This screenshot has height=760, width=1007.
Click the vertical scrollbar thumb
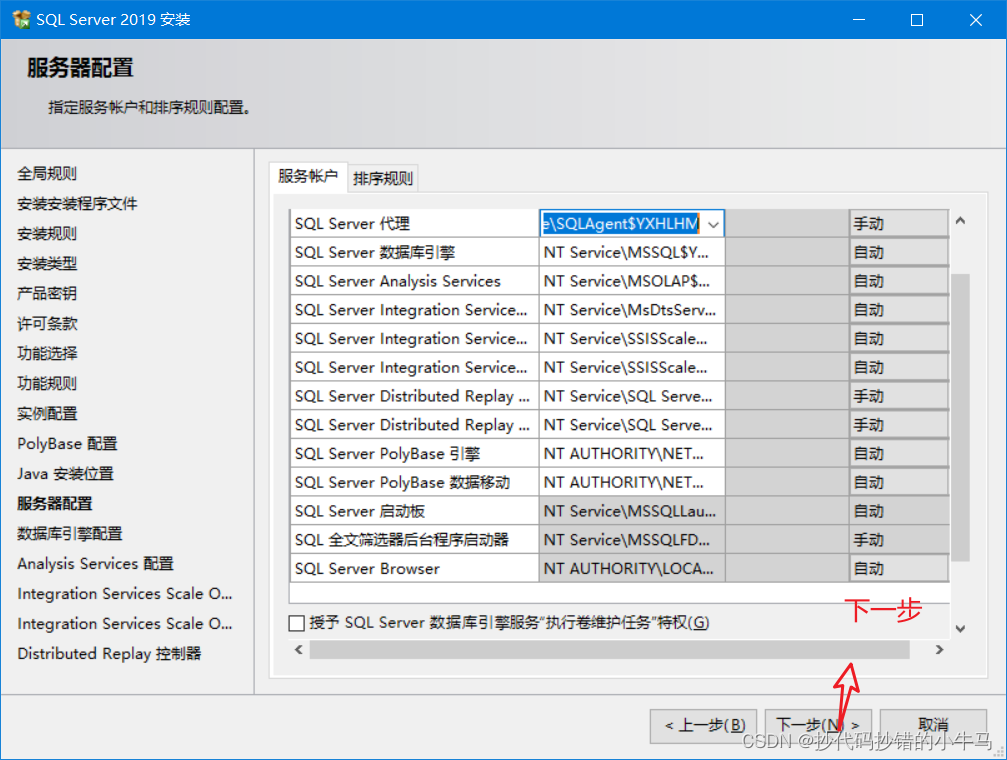tap(960, 418)
